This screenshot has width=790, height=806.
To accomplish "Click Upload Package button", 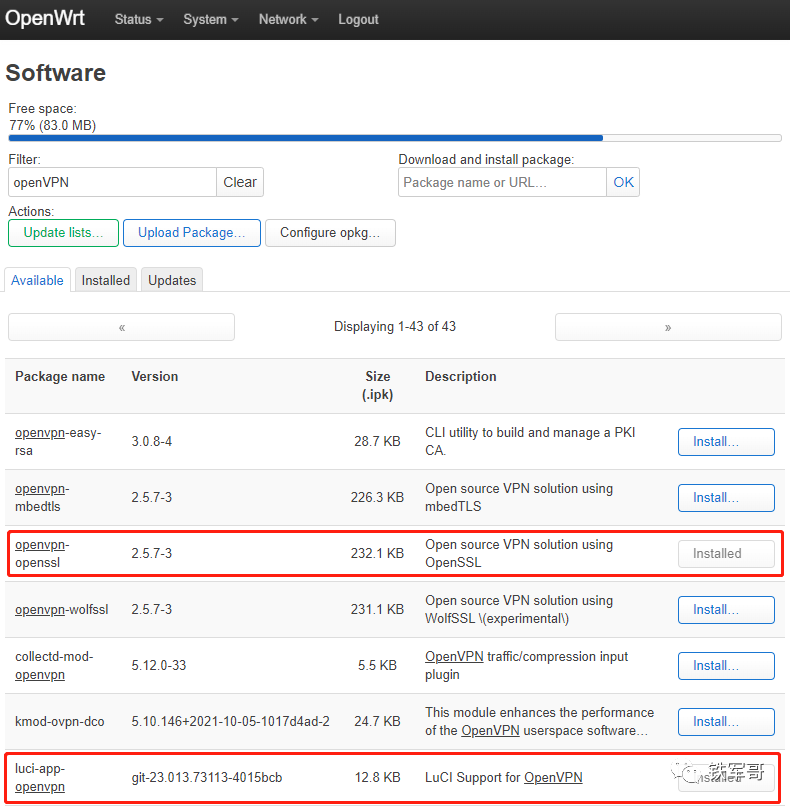I will [x=192, y=233].
